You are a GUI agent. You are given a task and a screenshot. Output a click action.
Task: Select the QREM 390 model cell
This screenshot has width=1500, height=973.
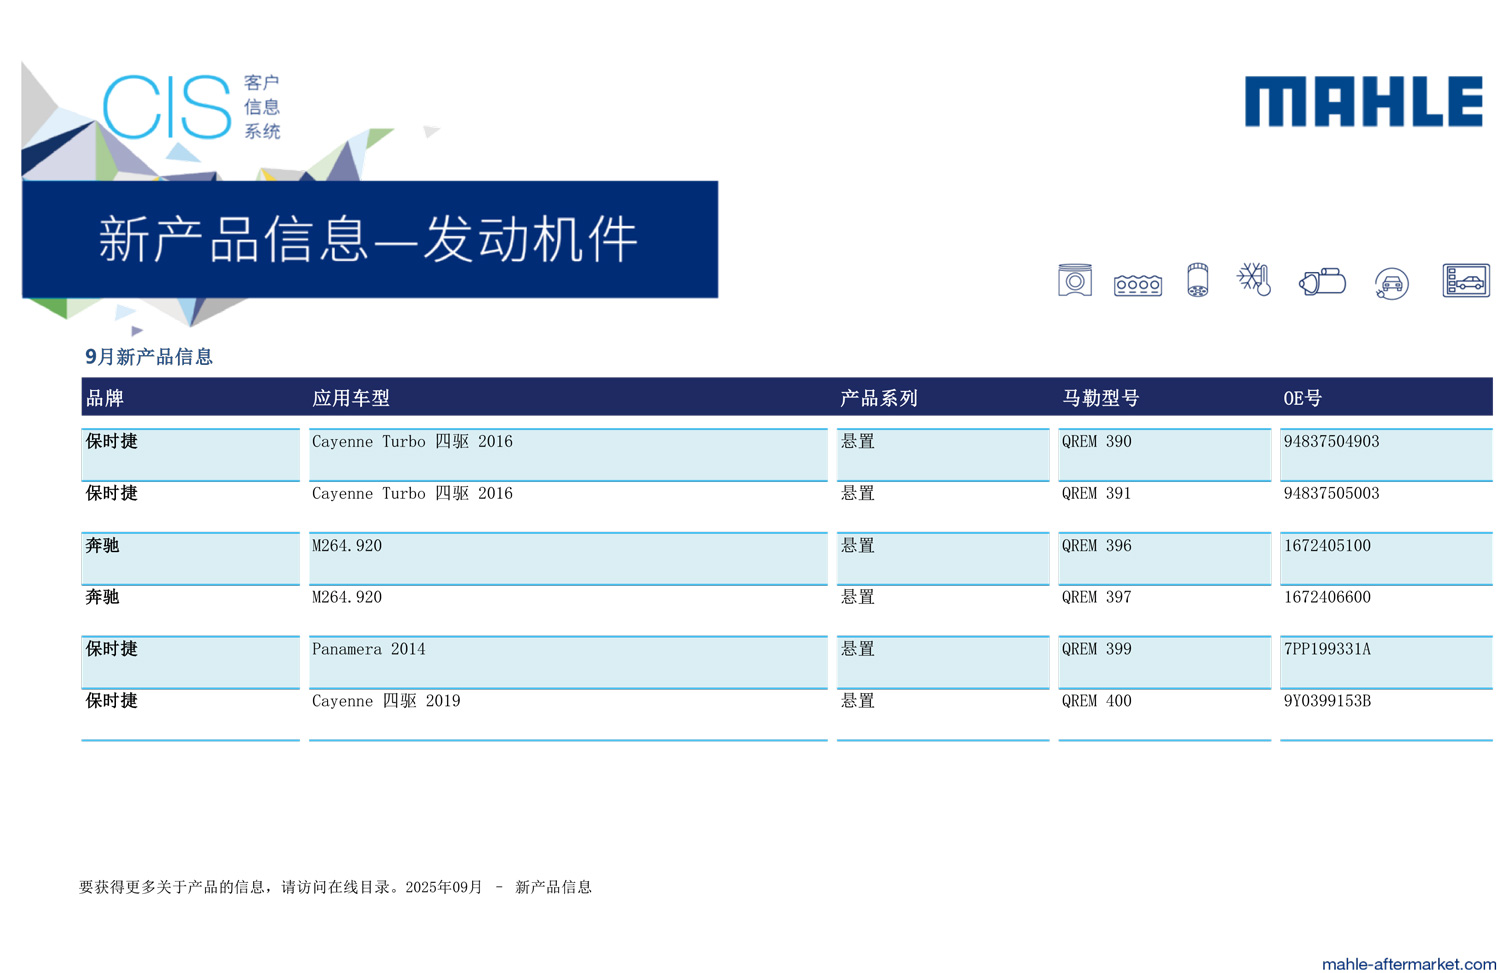pyautogui.click(x=1096, y=442)
